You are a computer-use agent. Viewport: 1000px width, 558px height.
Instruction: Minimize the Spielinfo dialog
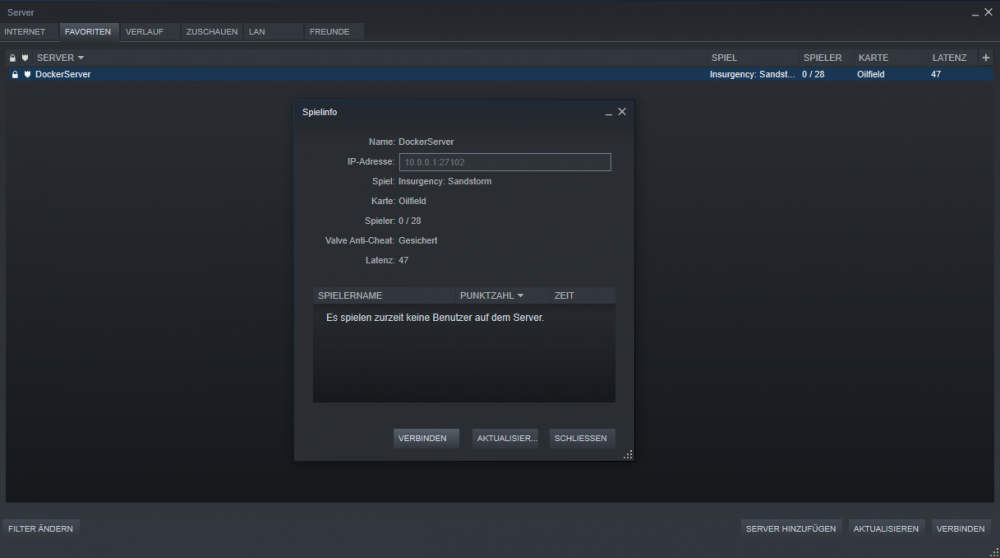pos(608,113)
